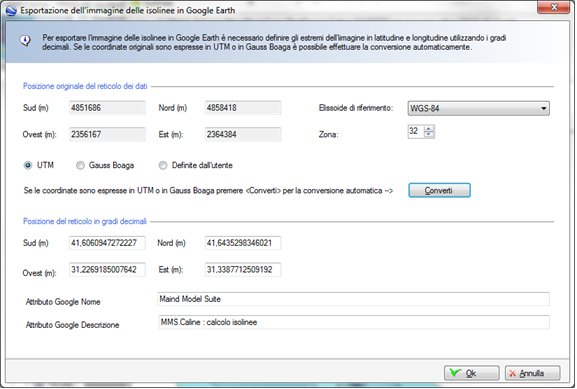Click the decimal Nord field 41,6435298346021
The height and width of the screenshot is (389, 577).
pyautogui.click(x=243, y=243)
